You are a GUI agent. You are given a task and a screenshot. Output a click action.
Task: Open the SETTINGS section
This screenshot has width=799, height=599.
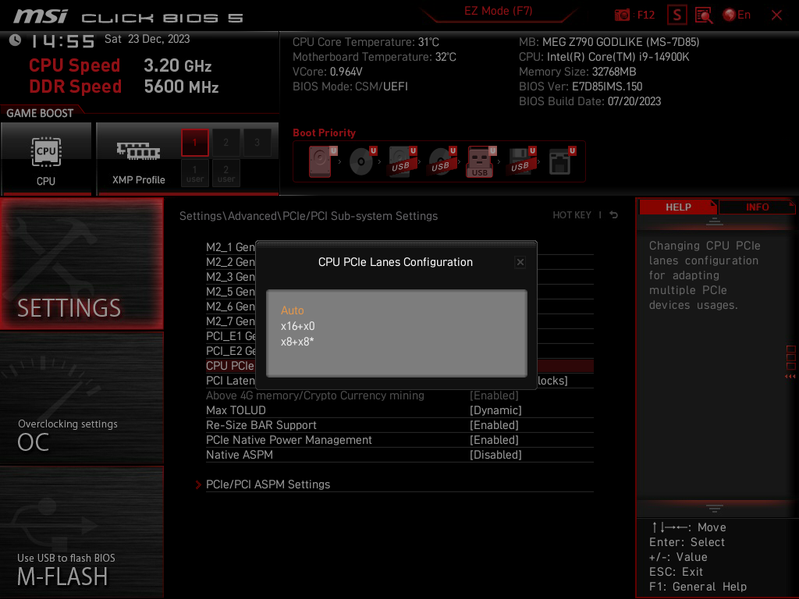click(x=82, y=264)
